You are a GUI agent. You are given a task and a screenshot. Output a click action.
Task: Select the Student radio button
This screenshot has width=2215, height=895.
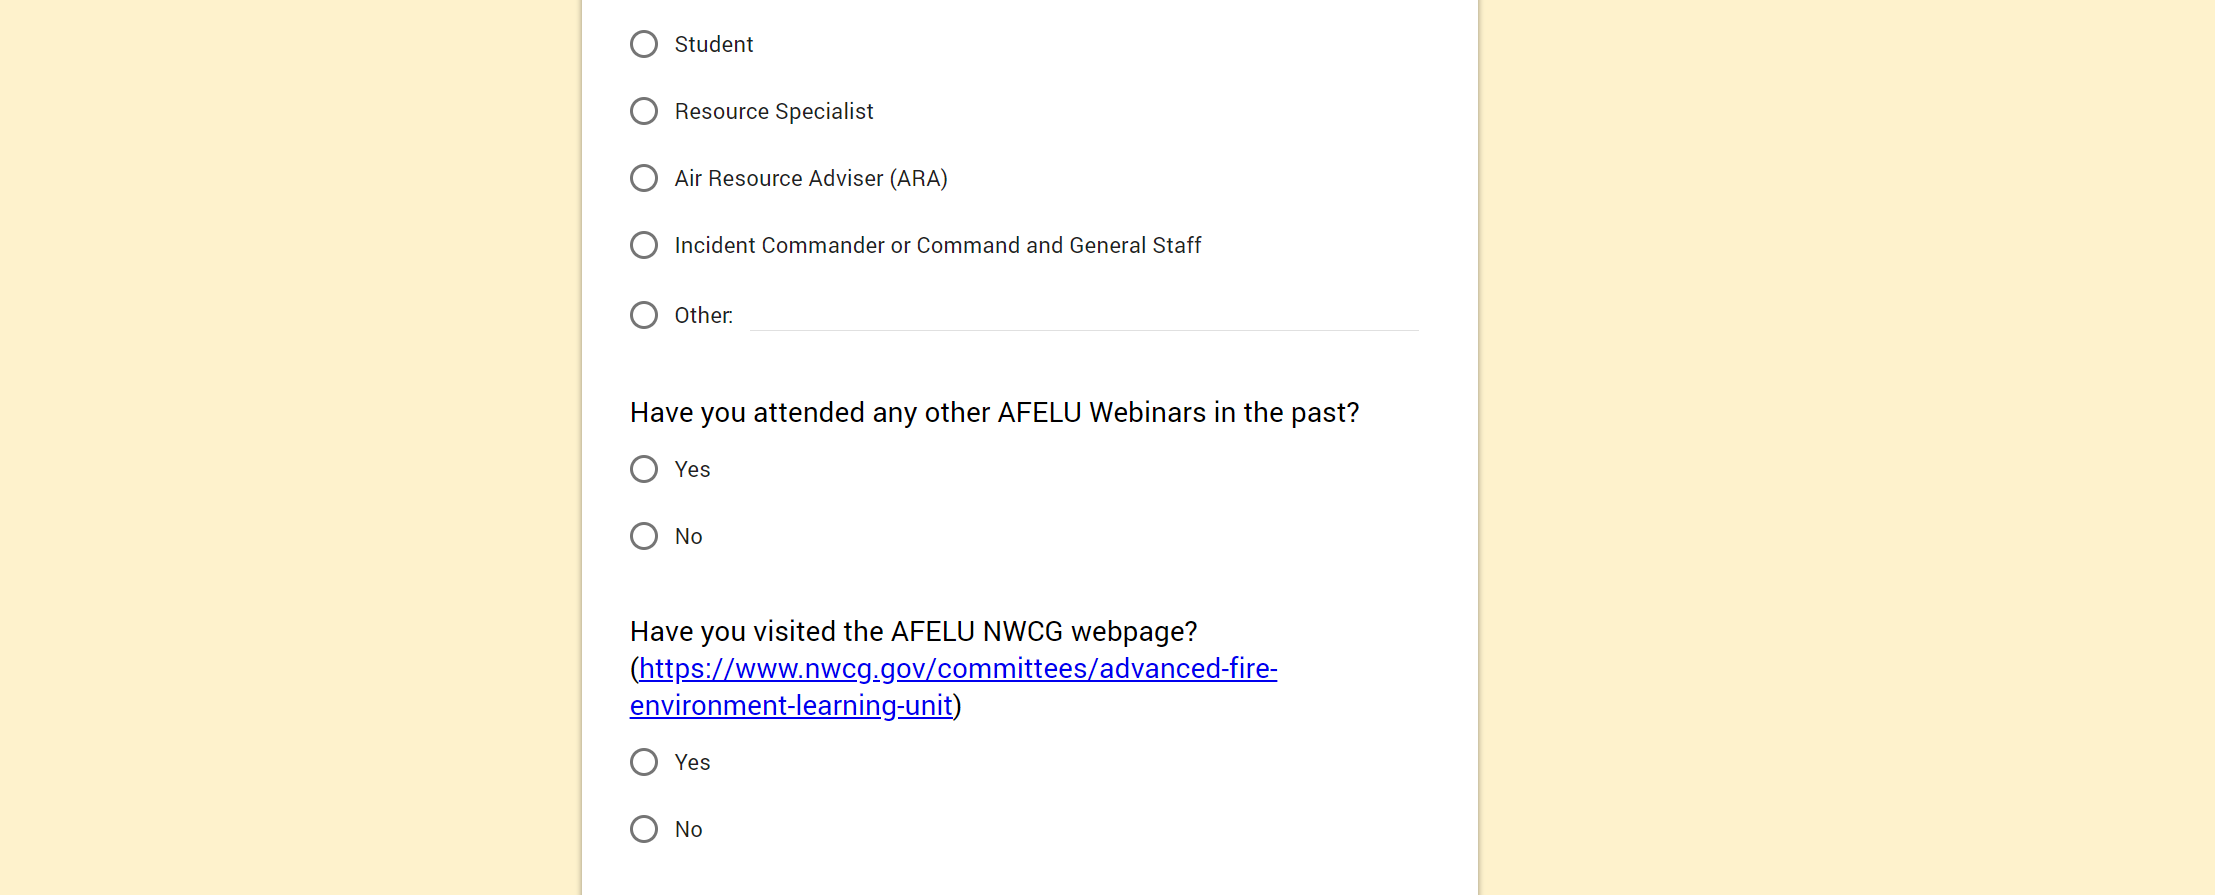click(644, 44)
